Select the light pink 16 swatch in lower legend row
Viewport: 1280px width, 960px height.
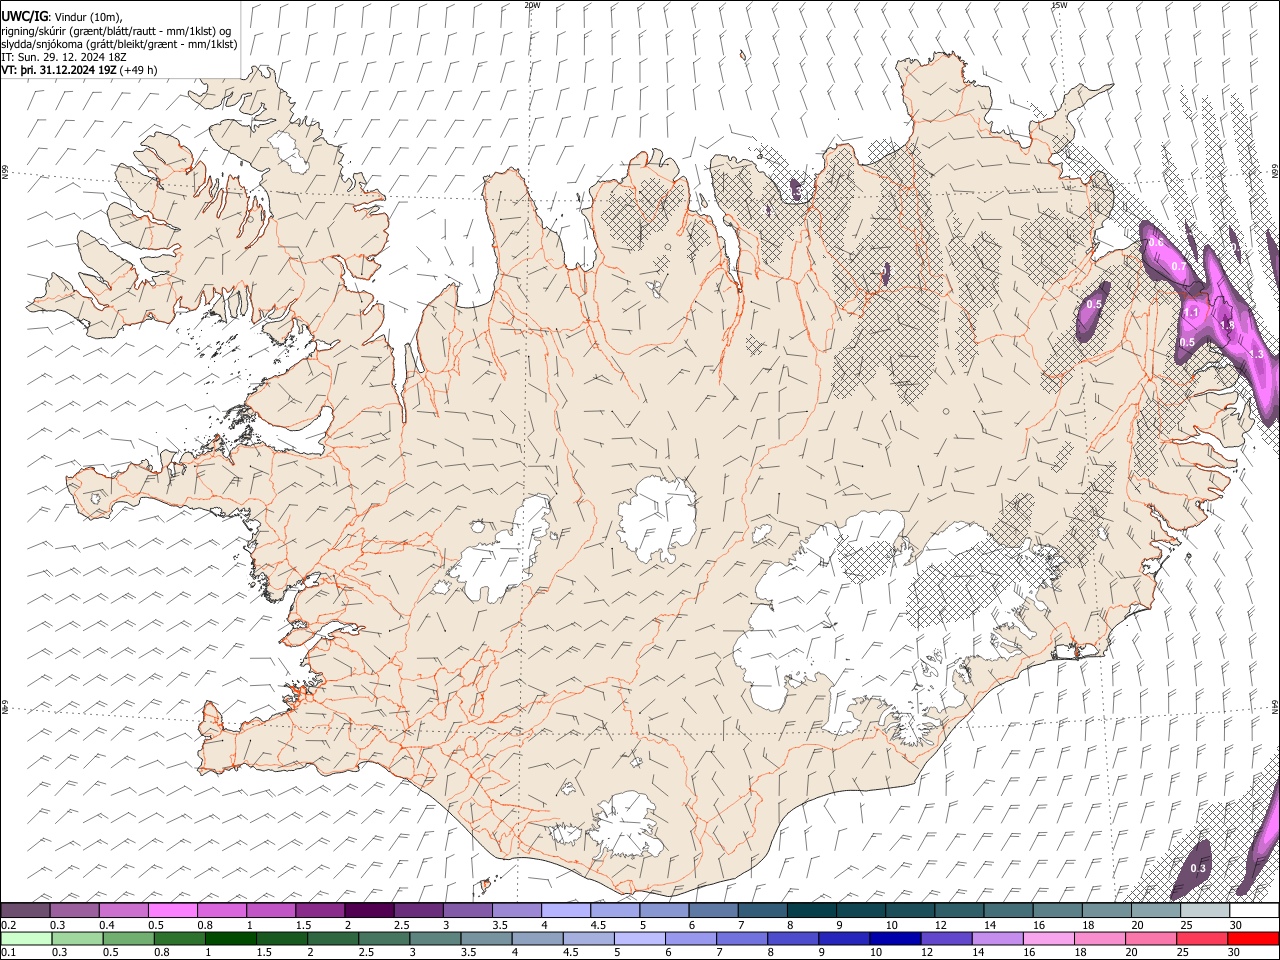tap(1050, 938)
